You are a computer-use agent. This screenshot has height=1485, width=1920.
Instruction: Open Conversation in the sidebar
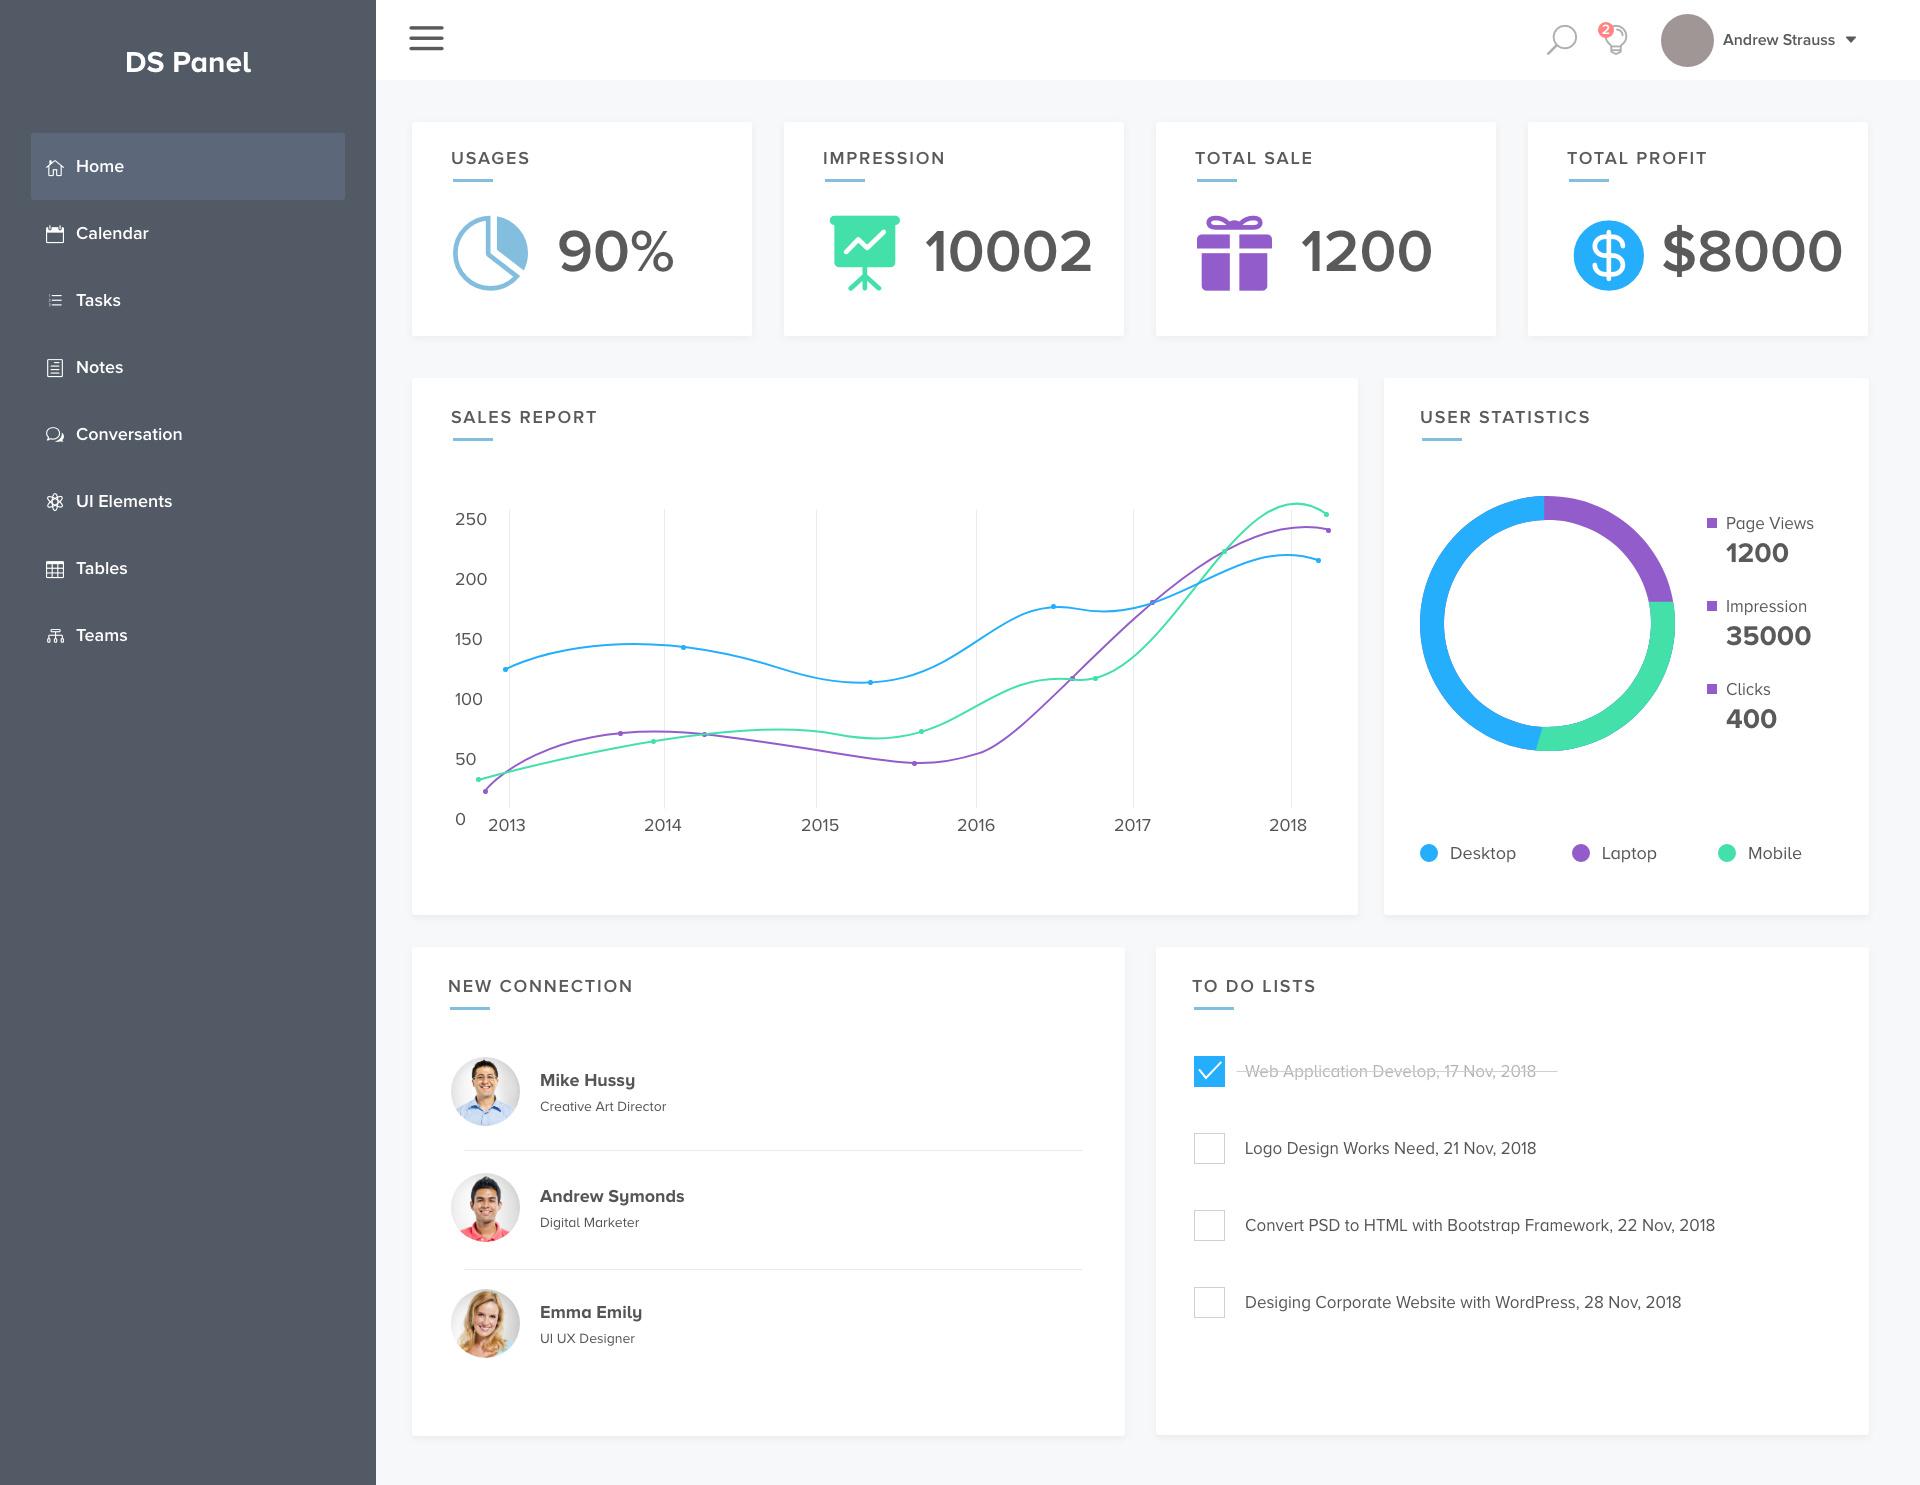[128, 434]
